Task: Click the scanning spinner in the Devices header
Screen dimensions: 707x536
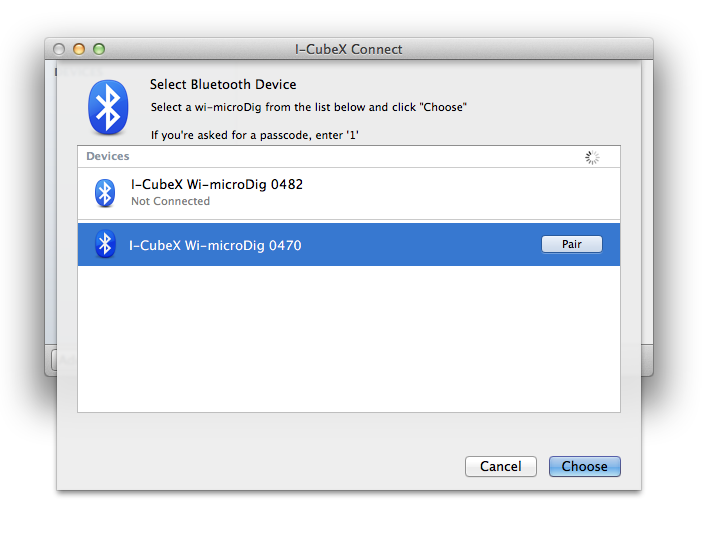Action: point(592,157)
